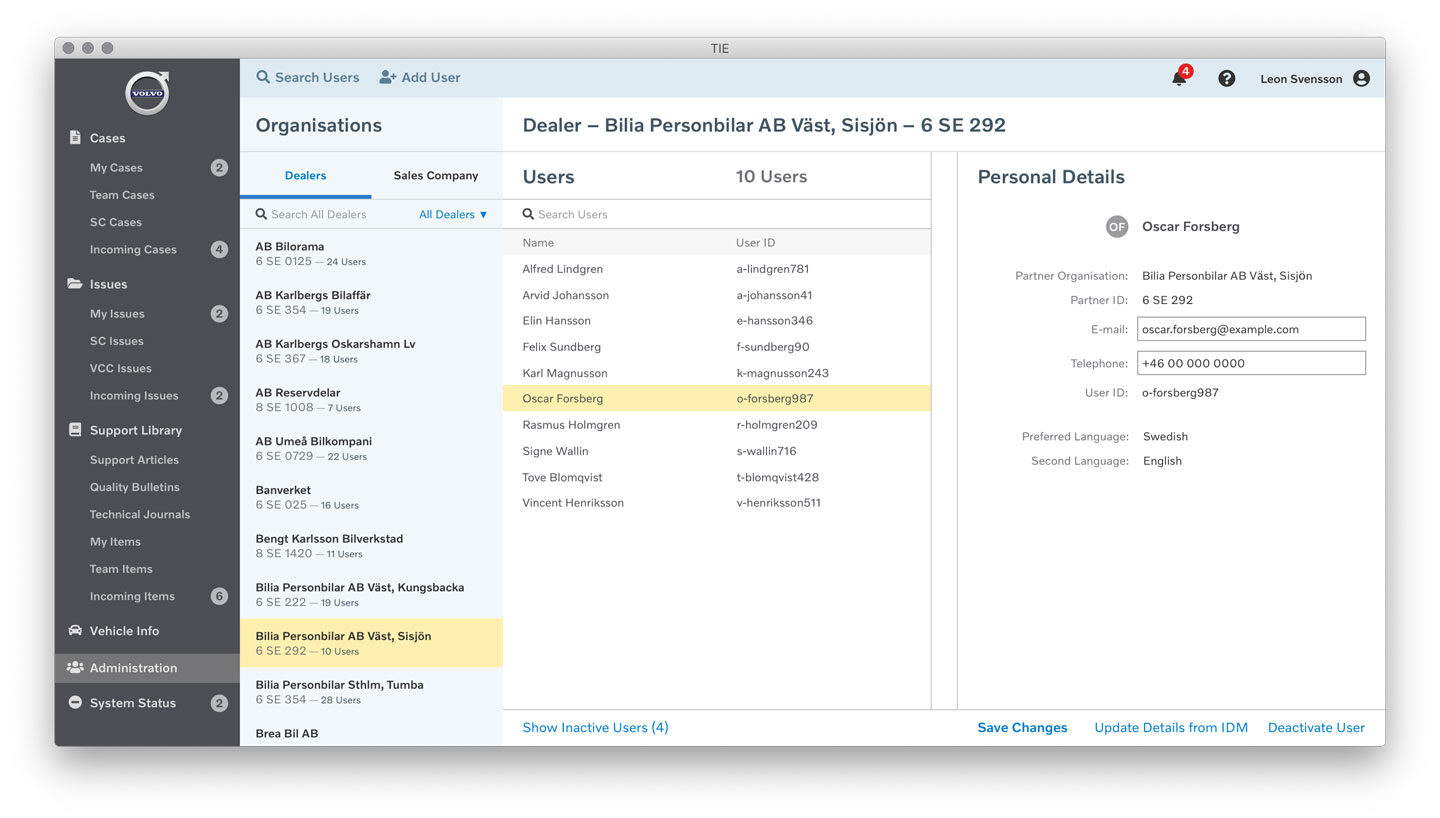This screenshot has height=818, width=1440.
Task: Click Deactivate User
Action: [x=1316, y=728]
